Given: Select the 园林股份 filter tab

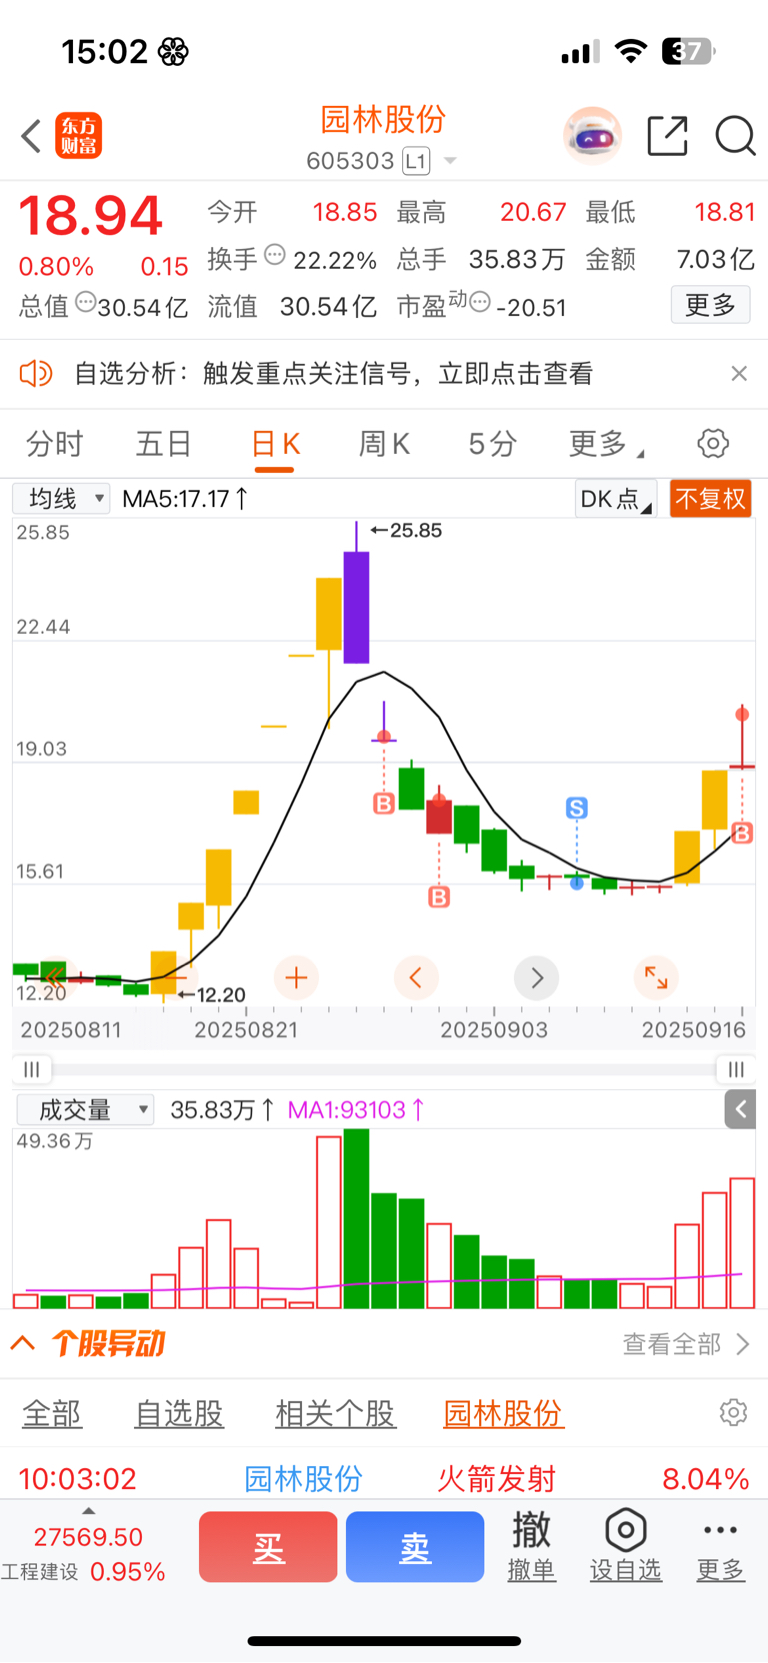Looking at the screenshot, I should 503,1413.
